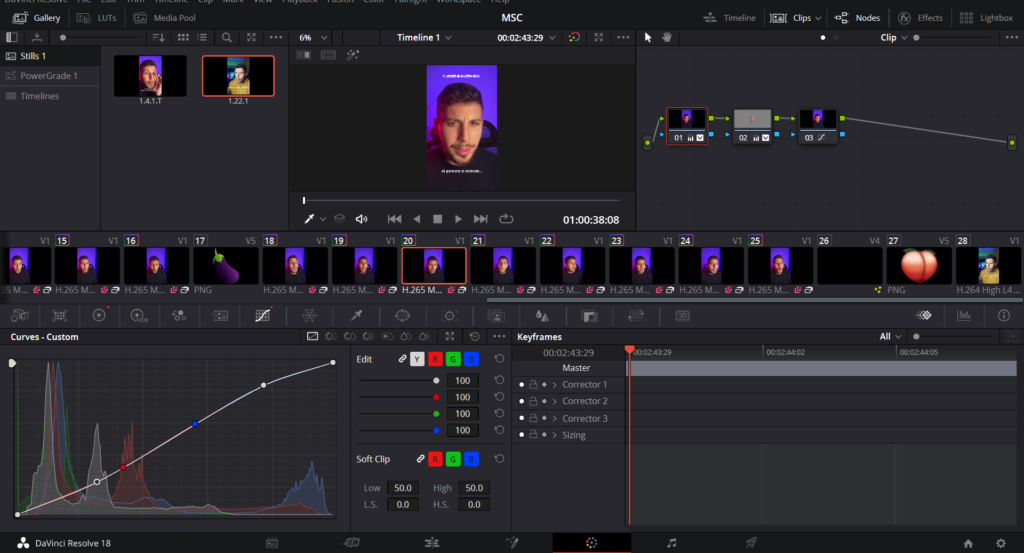Open the Gallery panel

[x=37, y=18]
